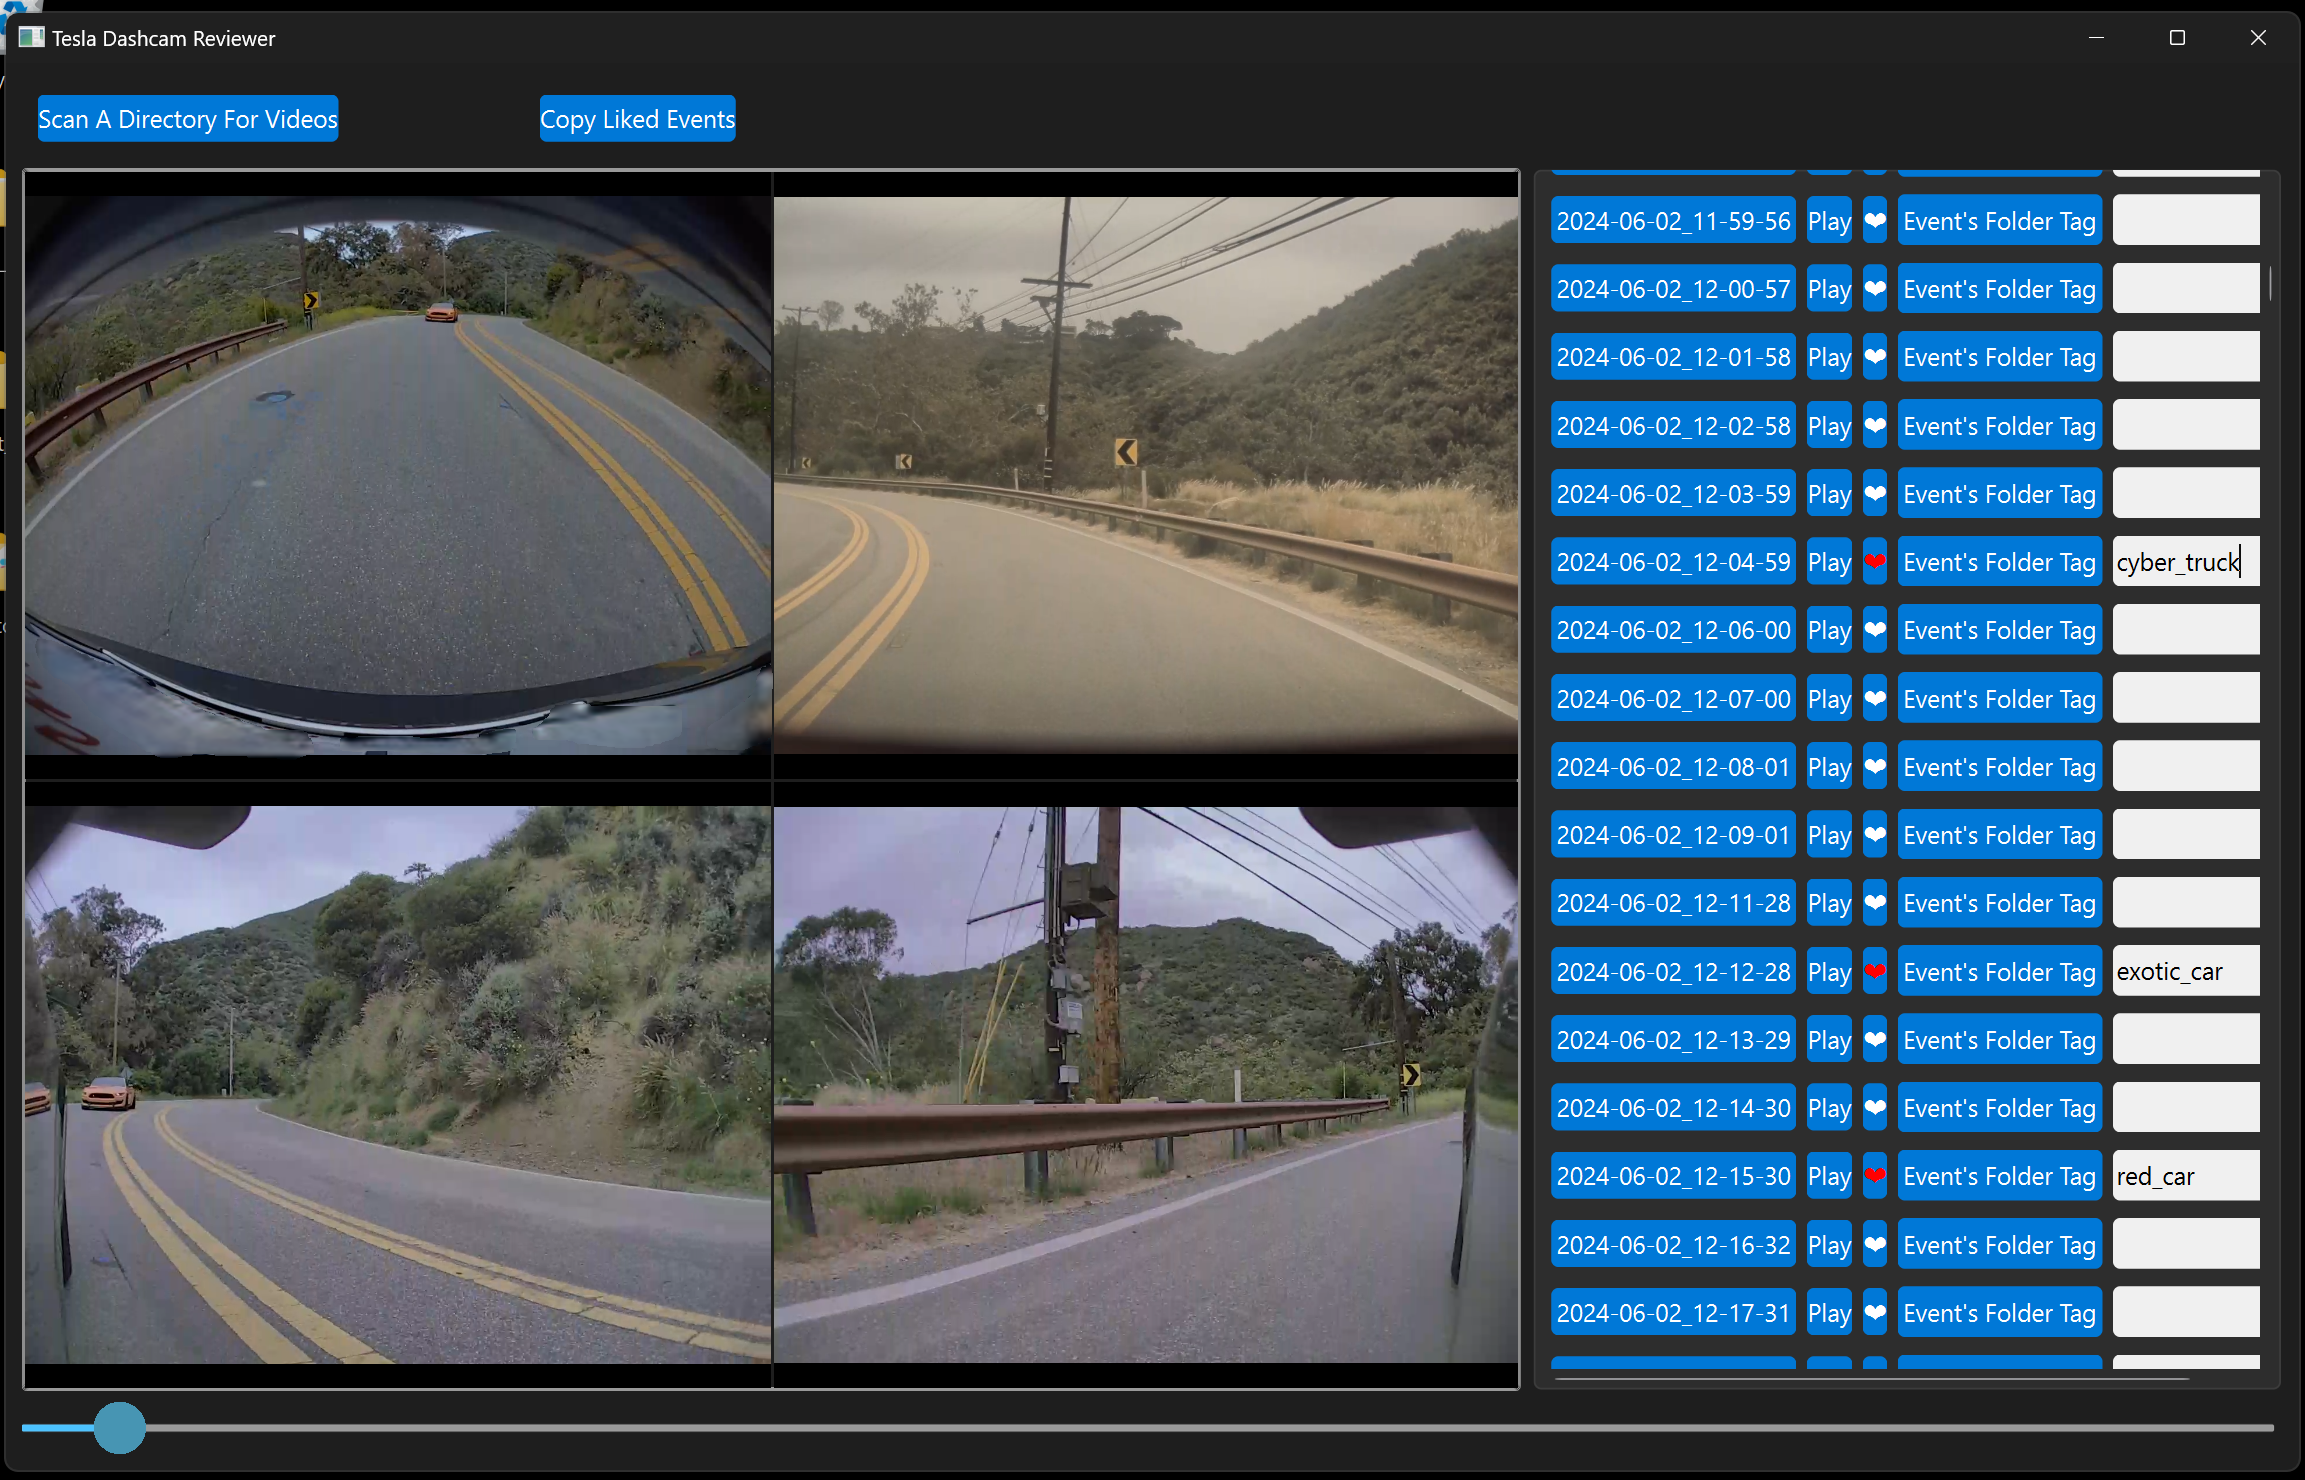Play the 2024-06-02_12-12-28 clip
This screenshot has height=1480, width=2305.
click(x=1829, y=972)
